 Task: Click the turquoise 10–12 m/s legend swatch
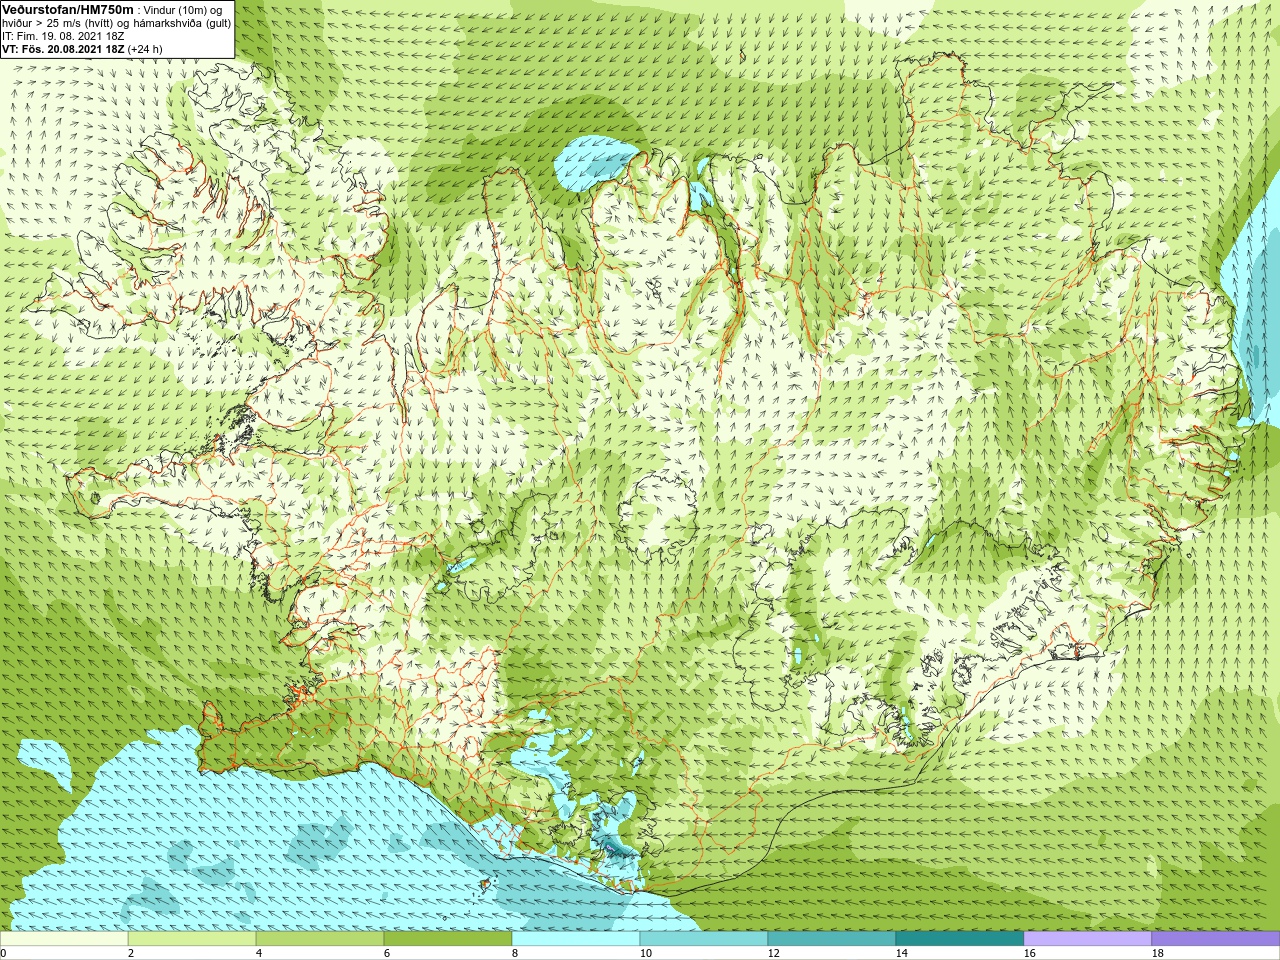[x=704, y=939]
